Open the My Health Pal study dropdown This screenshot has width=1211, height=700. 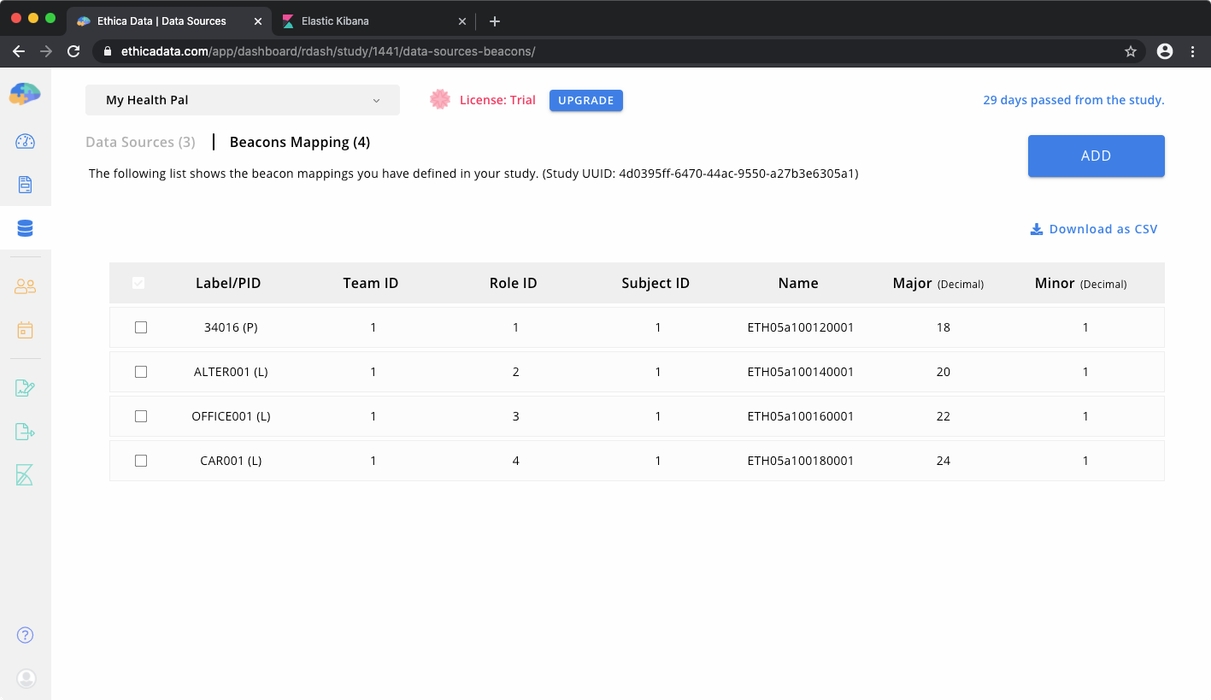(242, 100)
